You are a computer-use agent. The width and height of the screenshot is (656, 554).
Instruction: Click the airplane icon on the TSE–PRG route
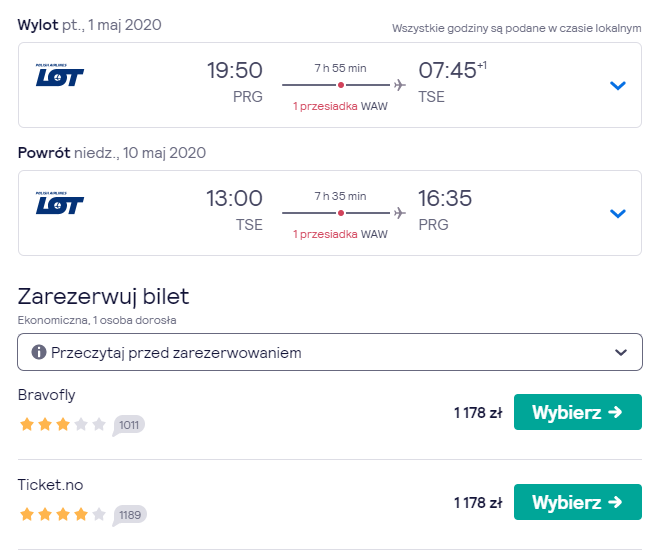[x=400, y=213]
